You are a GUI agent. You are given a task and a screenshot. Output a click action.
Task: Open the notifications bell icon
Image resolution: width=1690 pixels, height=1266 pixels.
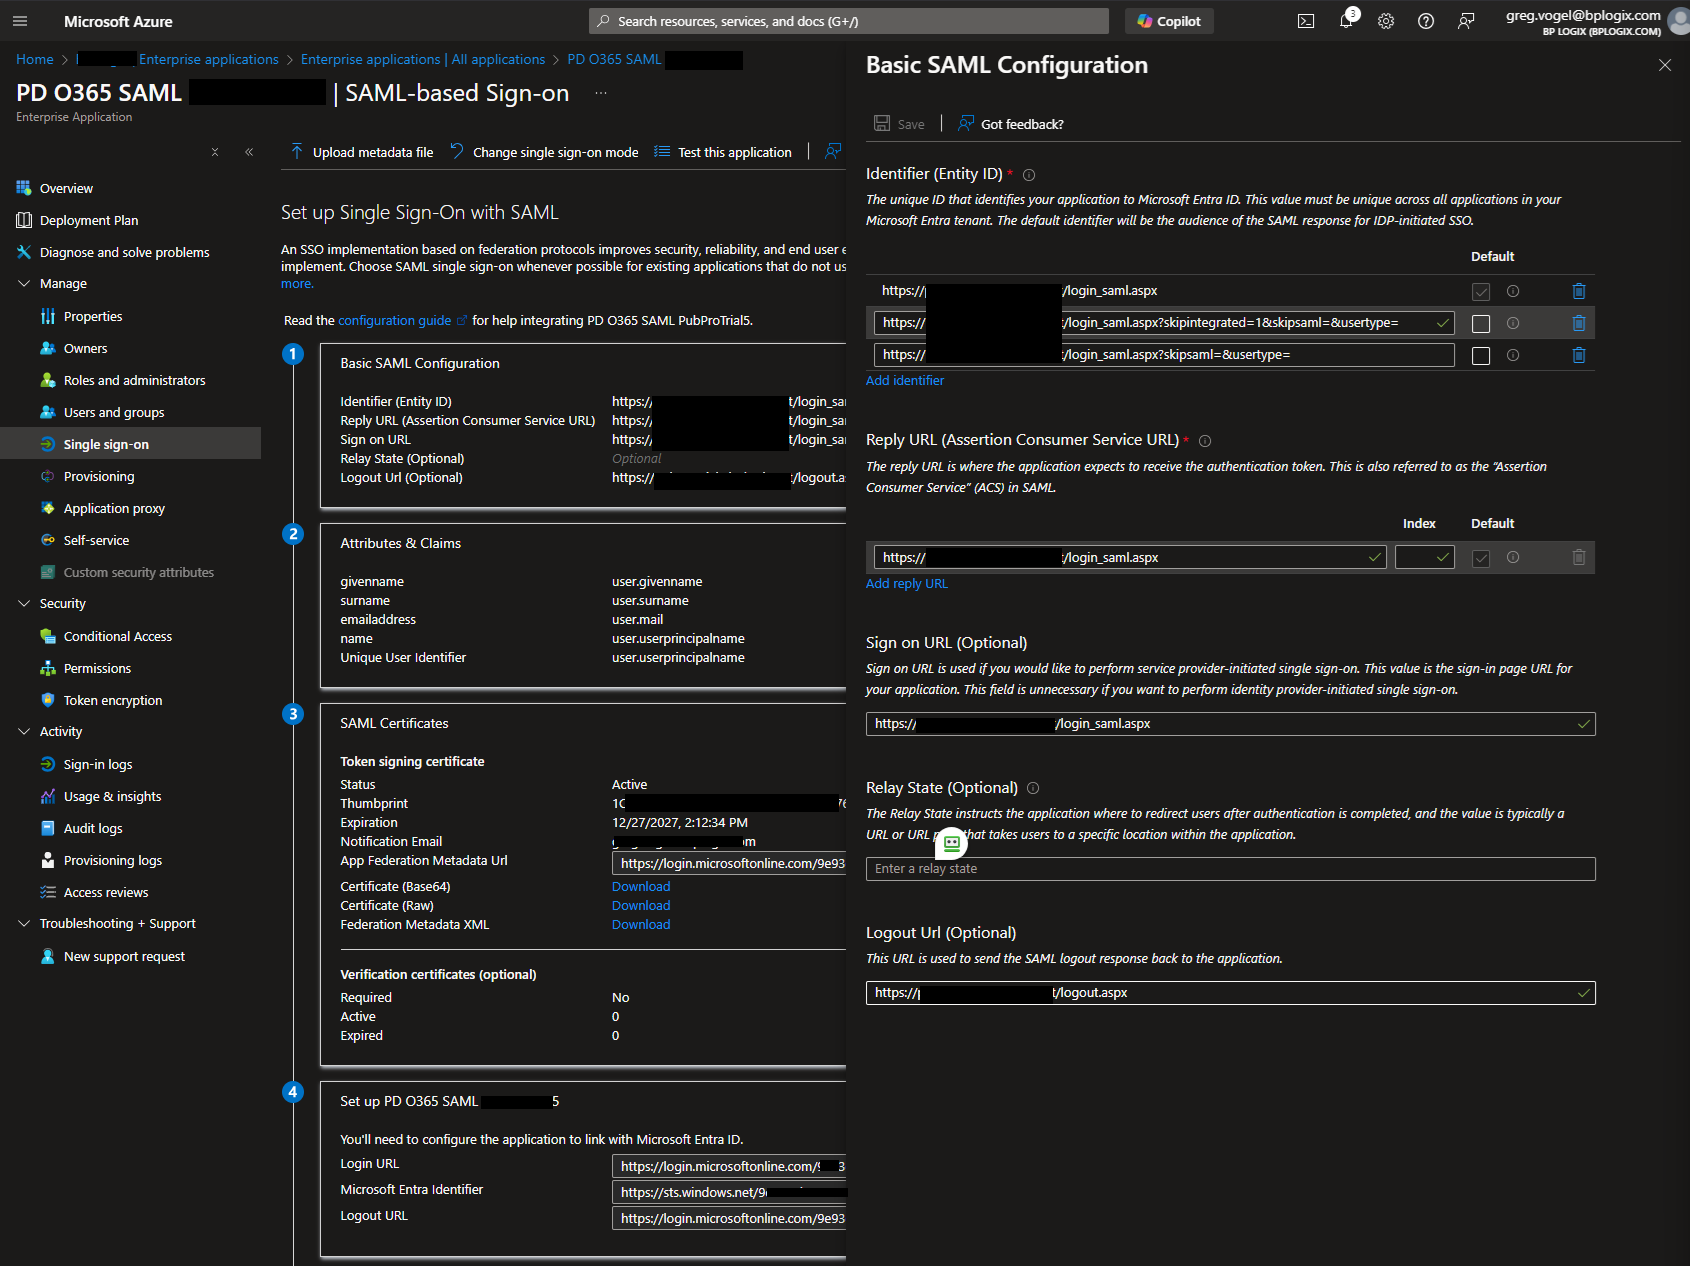point(1346,21)
